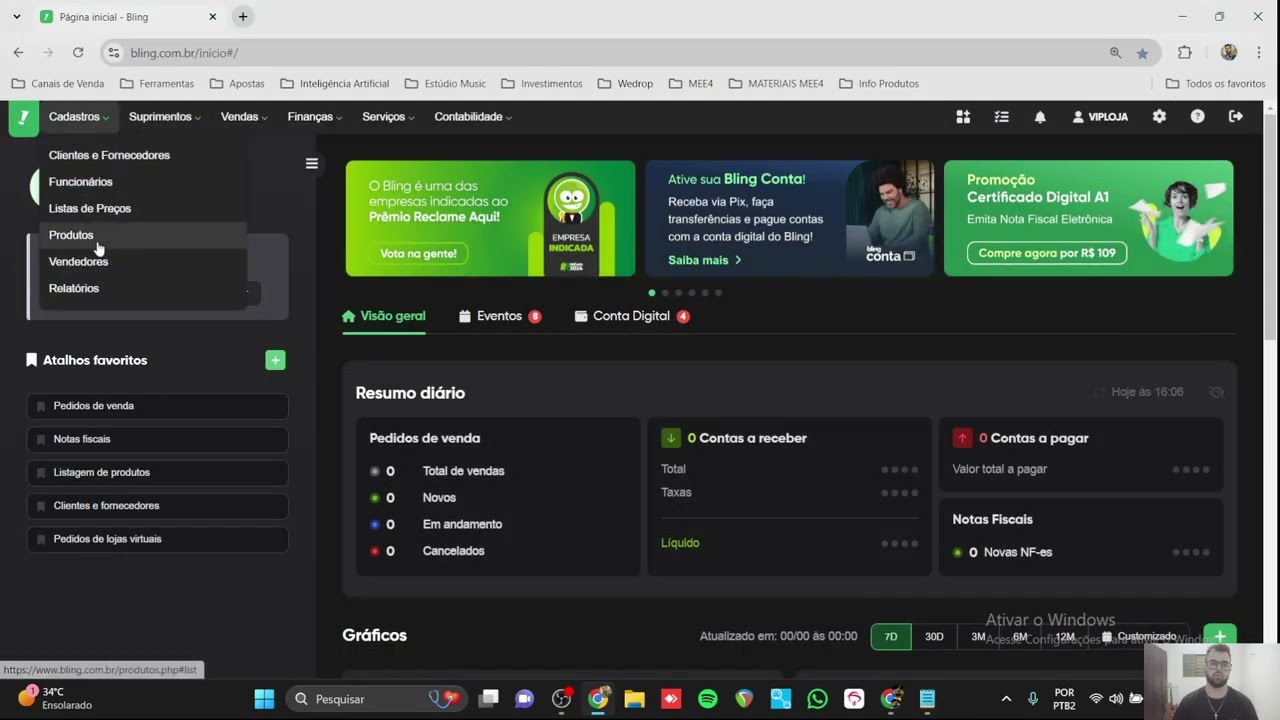Click the Windows Task View icon
1280x720 pixels.
pyautogui.click(x=488, y=699)
